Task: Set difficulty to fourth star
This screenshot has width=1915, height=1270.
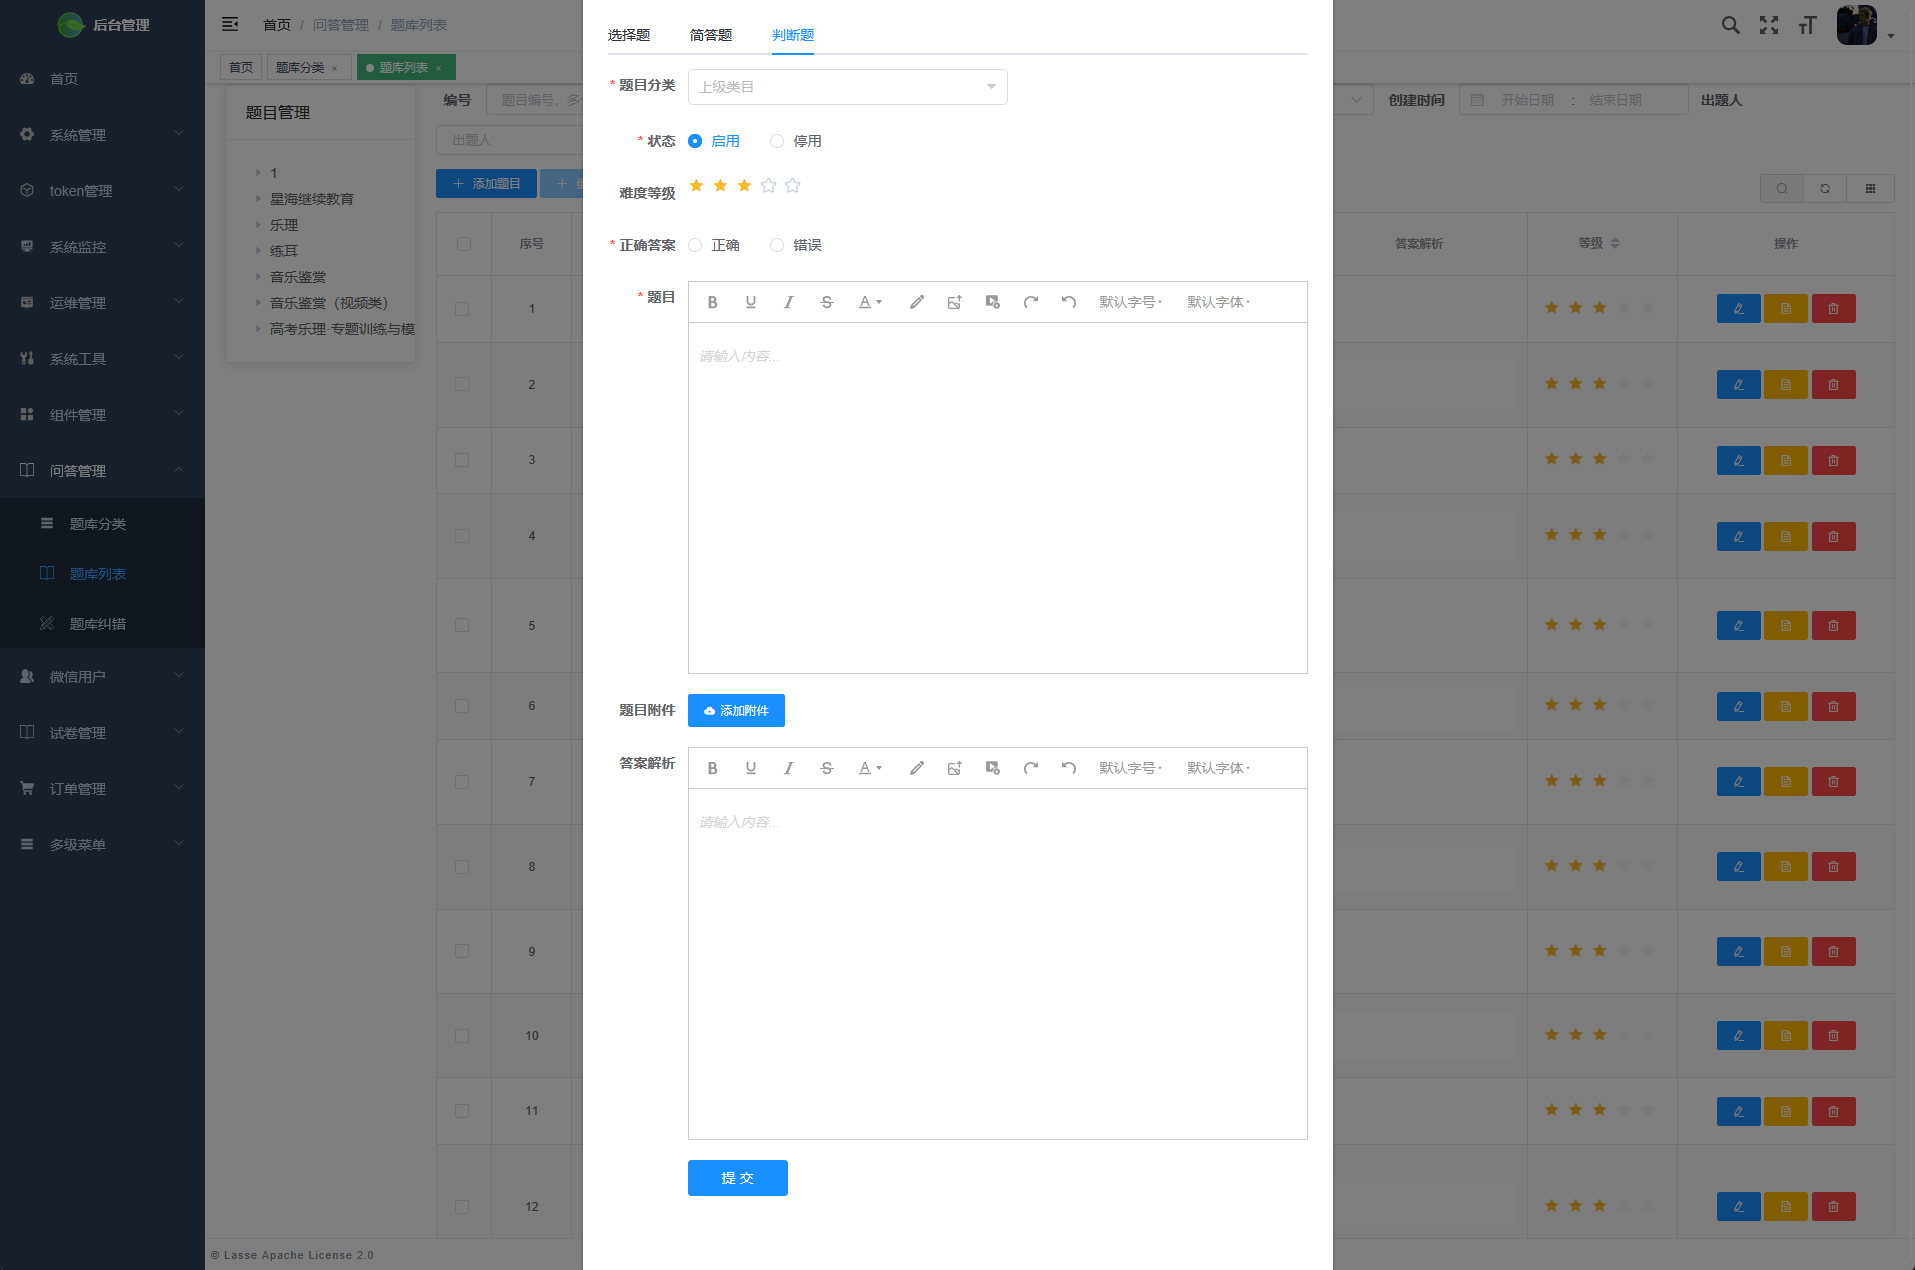Action: tap(768, 185)
